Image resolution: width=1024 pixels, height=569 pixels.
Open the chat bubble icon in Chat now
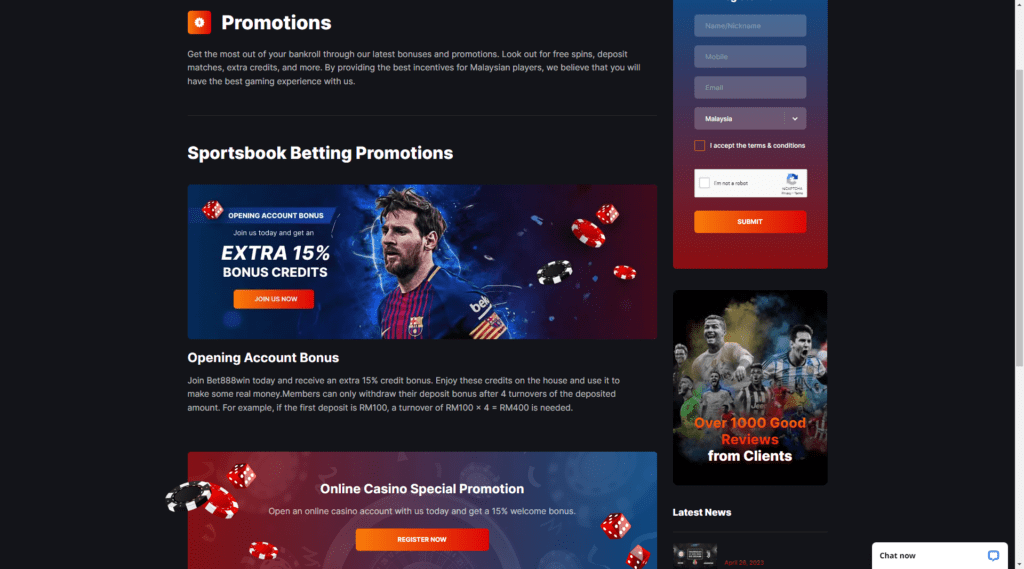[x=993, y=556]
